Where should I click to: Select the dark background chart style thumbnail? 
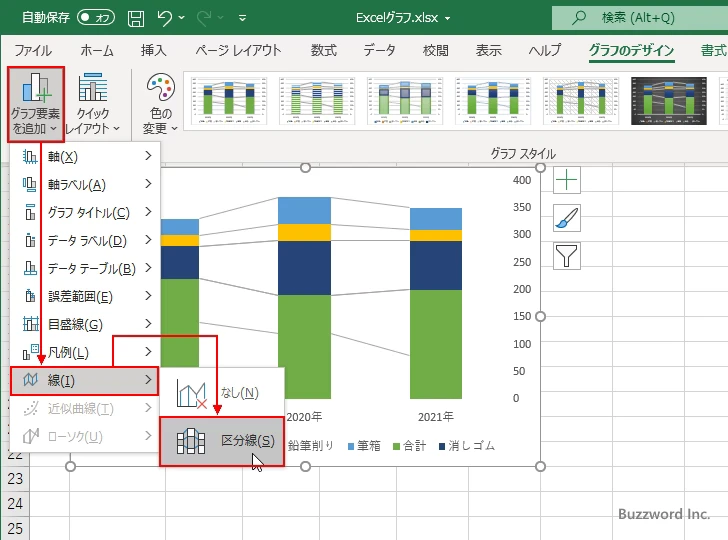tap(669, 101)
